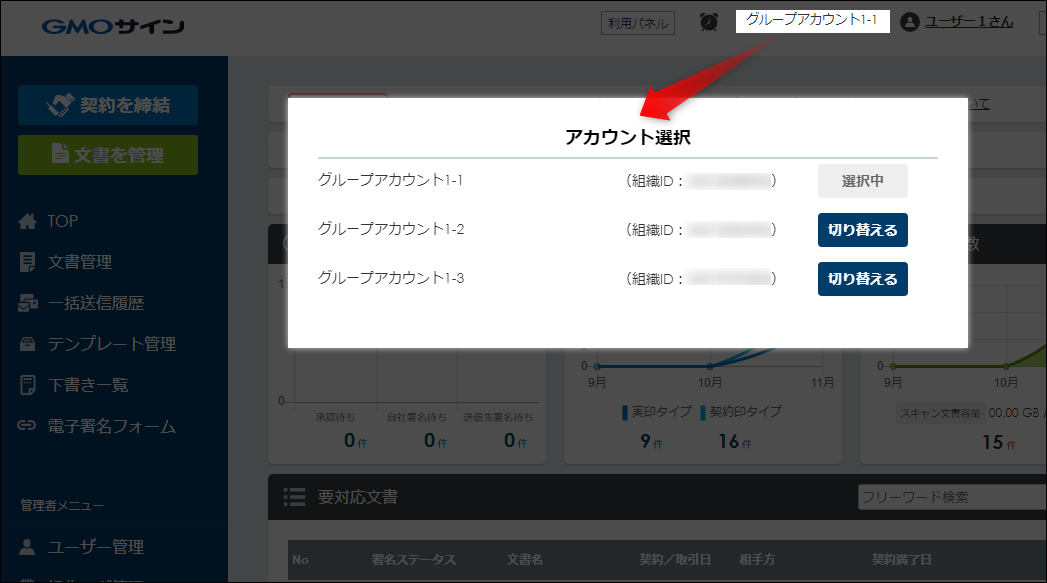Click the 契約を締結 button
The width and height of the screenshot is (1047, 583).
[x=108, y=105]
